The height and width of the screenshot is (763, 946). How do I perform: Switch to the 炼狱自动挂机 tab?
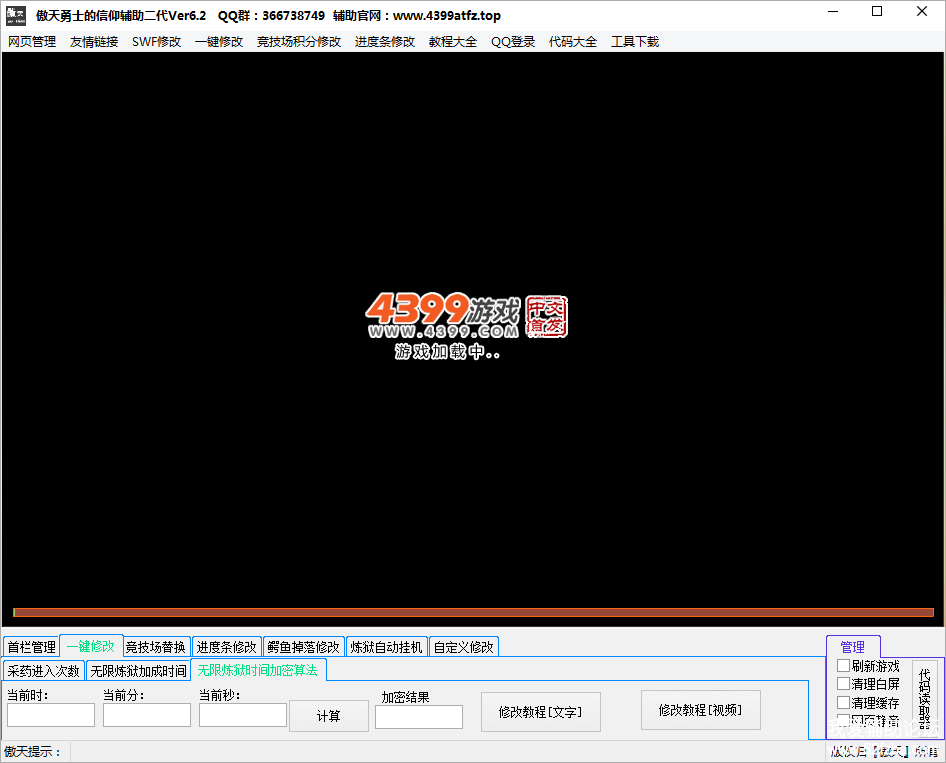coord(386,647)
